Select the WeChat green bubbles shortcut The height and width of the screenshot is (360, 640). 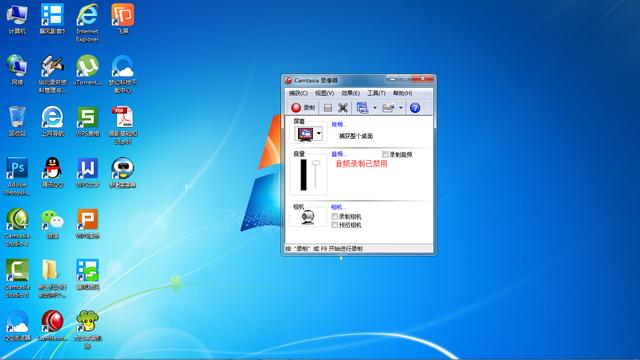[x=52, y=224]
